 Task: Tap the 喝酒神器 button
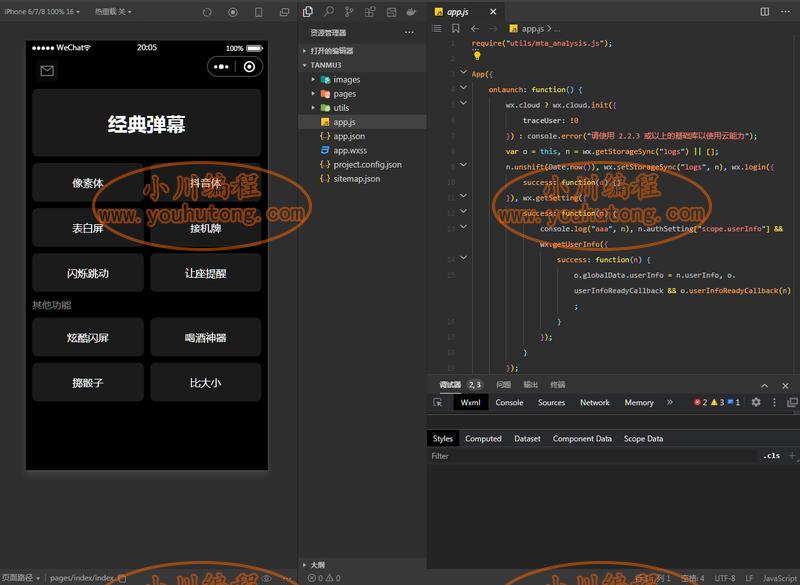tap(206, 337)
